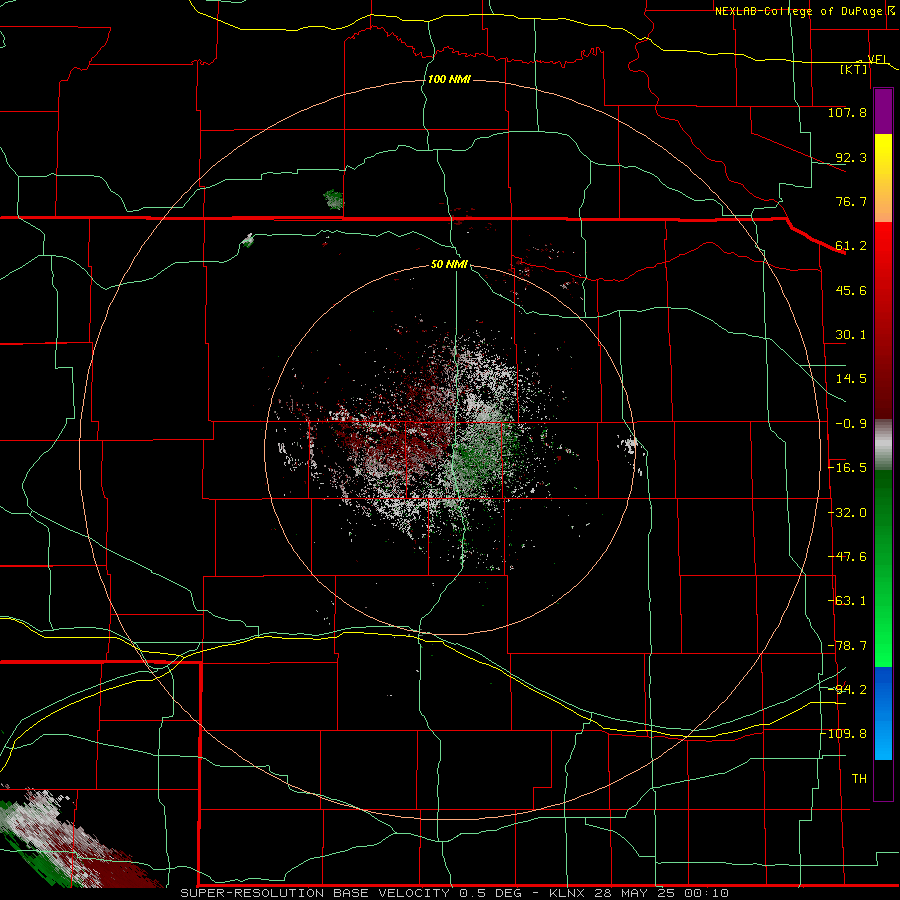Click the -47.6 velocity scale value
The width and height of the screenshot is (900, 900).
click(x=848, y=557)
